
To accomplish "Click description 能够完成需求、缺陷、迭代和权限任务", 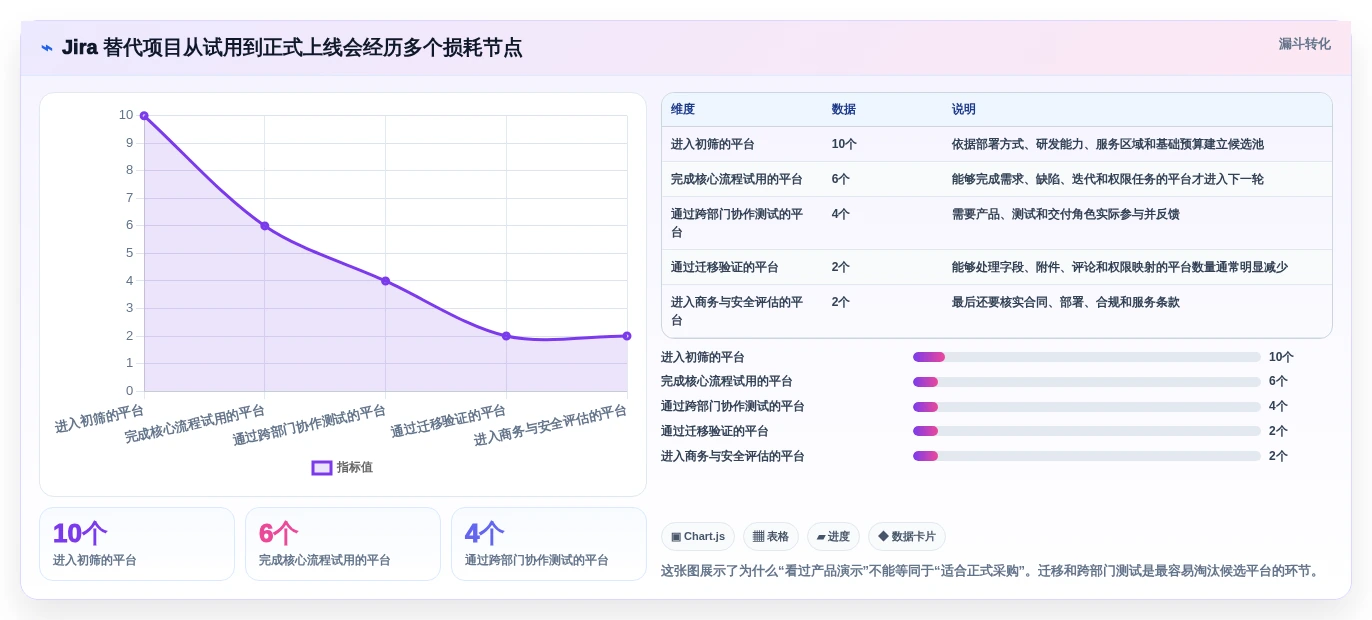I will 1108,179.
